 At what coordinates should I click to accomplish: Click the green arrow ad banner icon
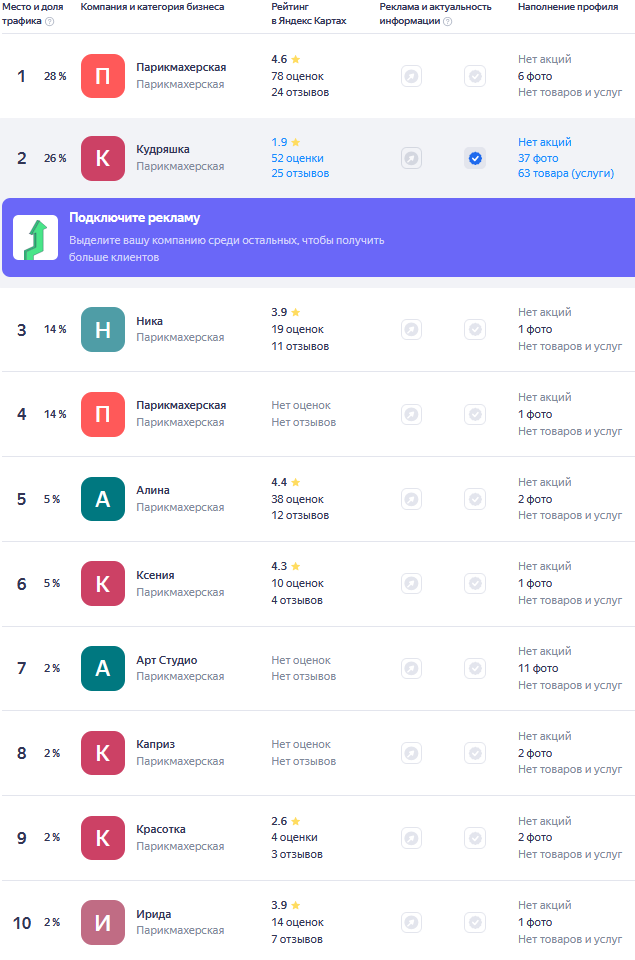[36, 238]
